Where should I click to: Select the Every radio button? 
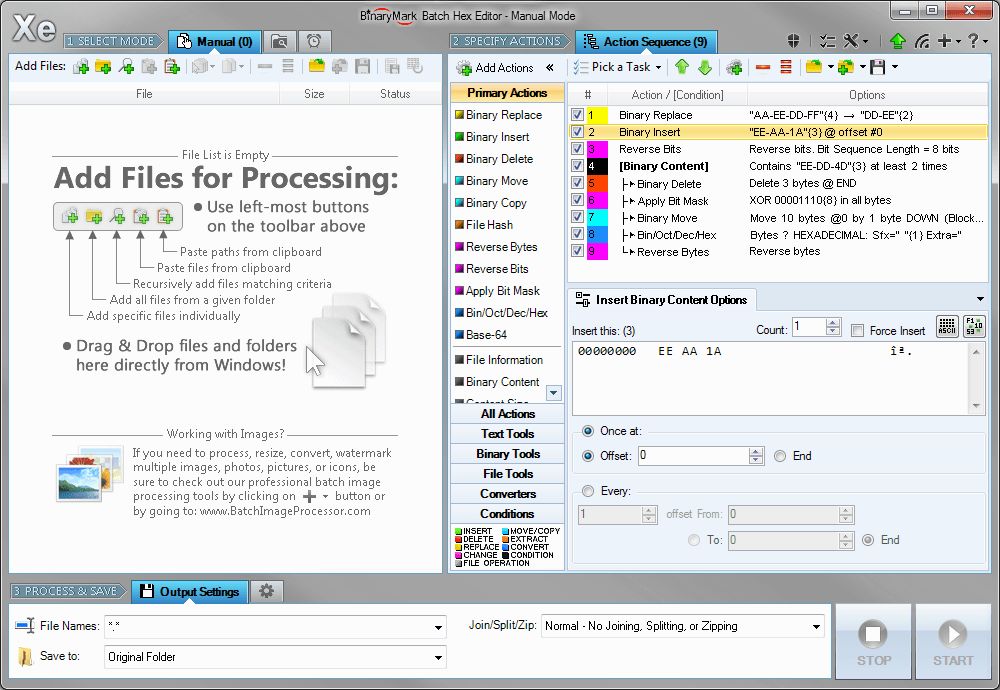pyautogui.click(x=588, y=491)
